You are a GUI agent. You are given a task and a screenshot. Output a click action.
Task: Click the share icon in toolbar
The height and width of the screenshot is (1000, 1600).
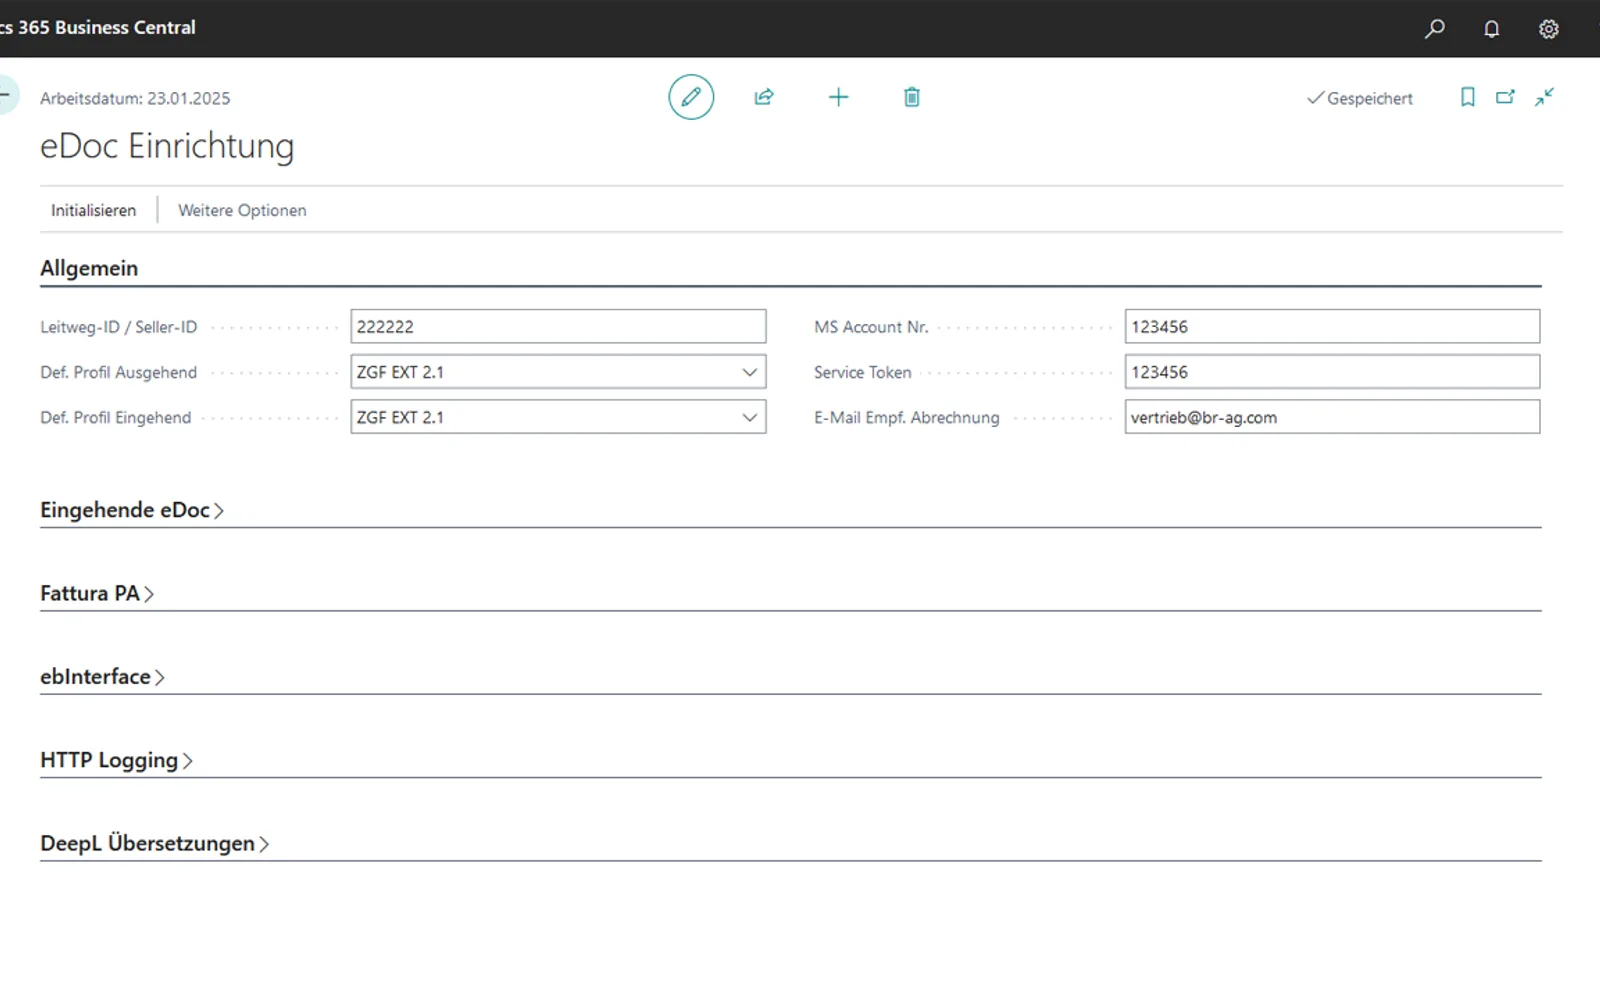click(764, 97)
